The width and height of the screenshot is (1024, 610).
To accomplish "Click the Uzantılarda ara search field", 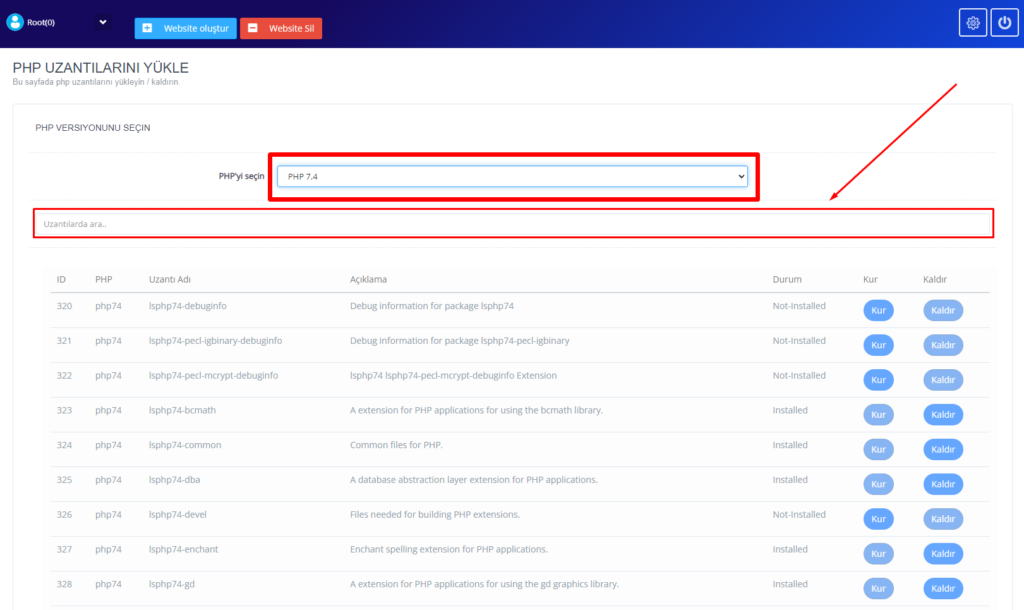I will (x=513, y=224).
